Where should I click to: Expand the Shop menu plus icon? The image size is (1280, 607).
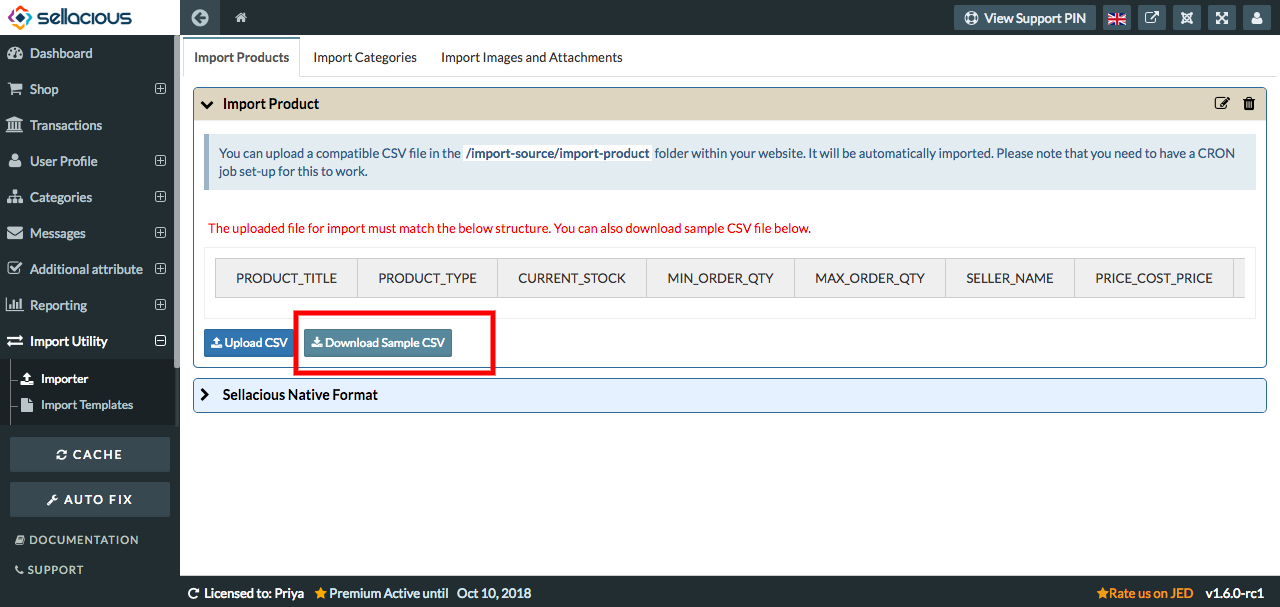[x=160, y=89]
